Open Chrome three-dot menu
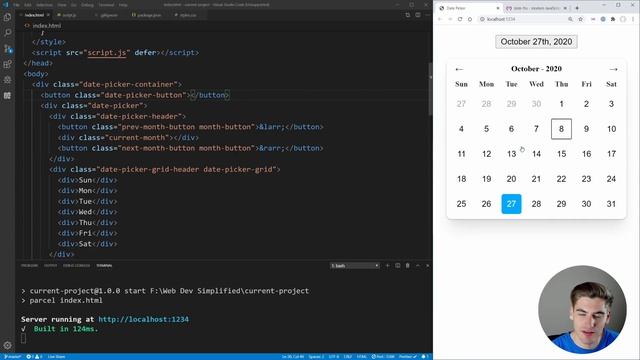 click(x=633, y=19)
